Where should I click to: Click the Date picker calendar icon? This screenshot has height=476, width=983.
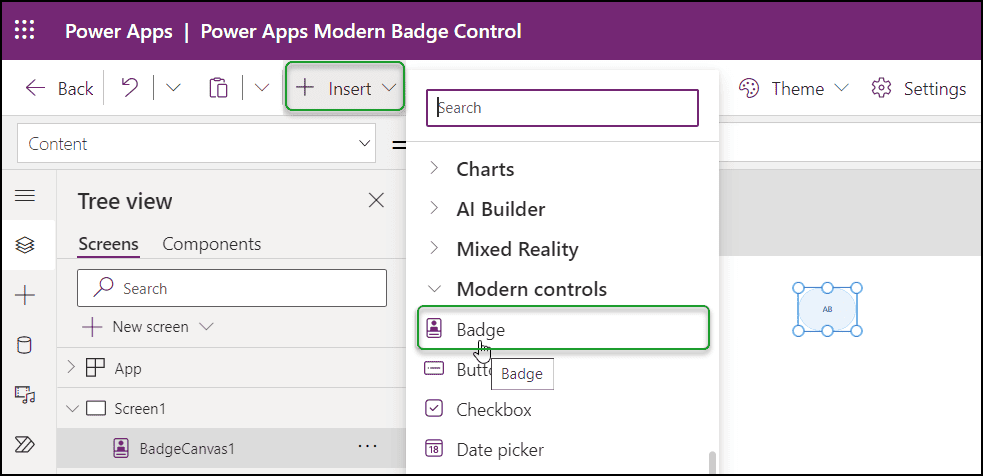434,449
